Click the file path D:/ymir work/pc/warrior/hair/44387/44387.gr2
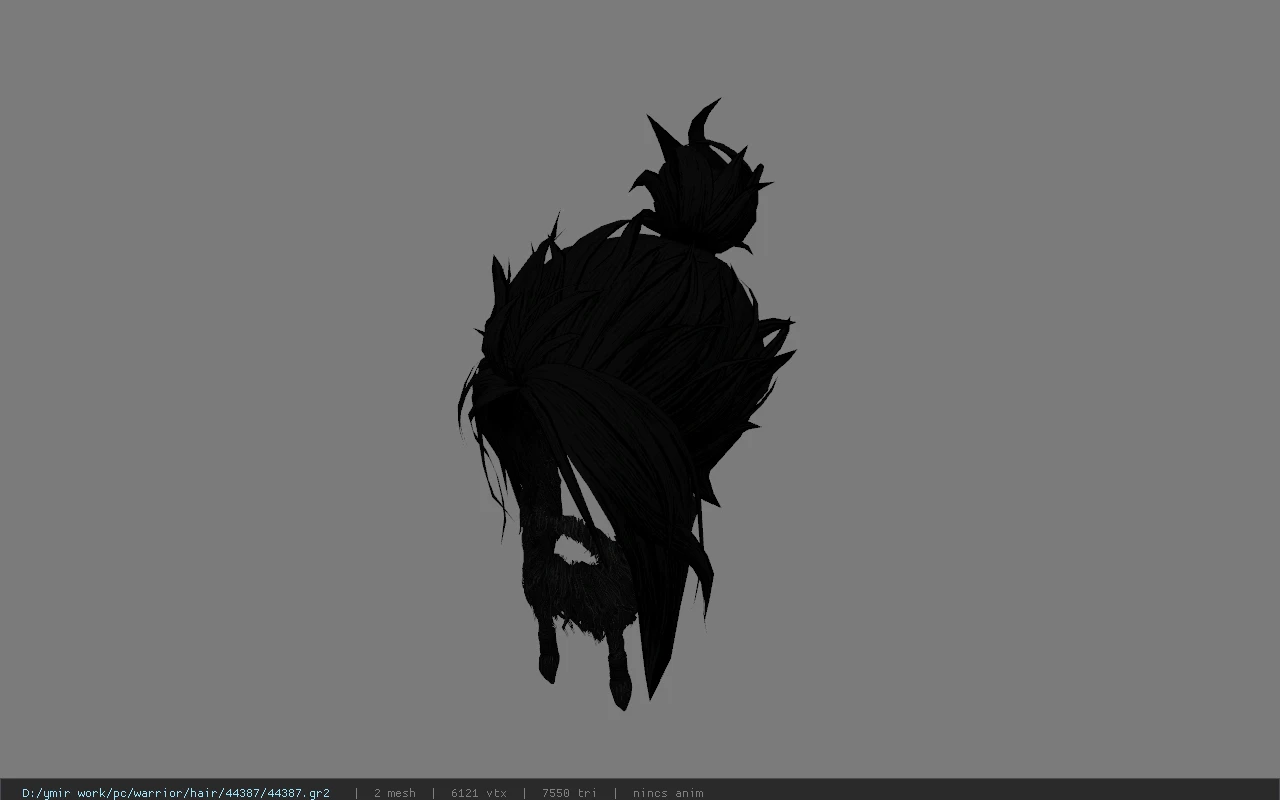The width and height of the screenshot is (1280, 800). point(176,793)
